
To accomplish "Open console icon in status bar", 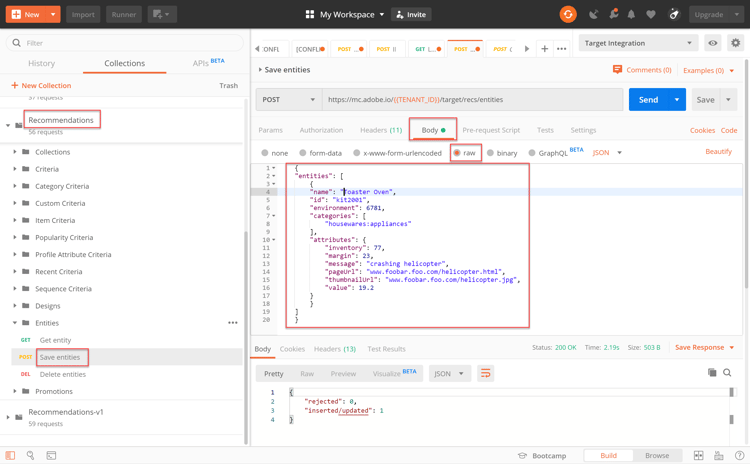I will coord(51,455).
